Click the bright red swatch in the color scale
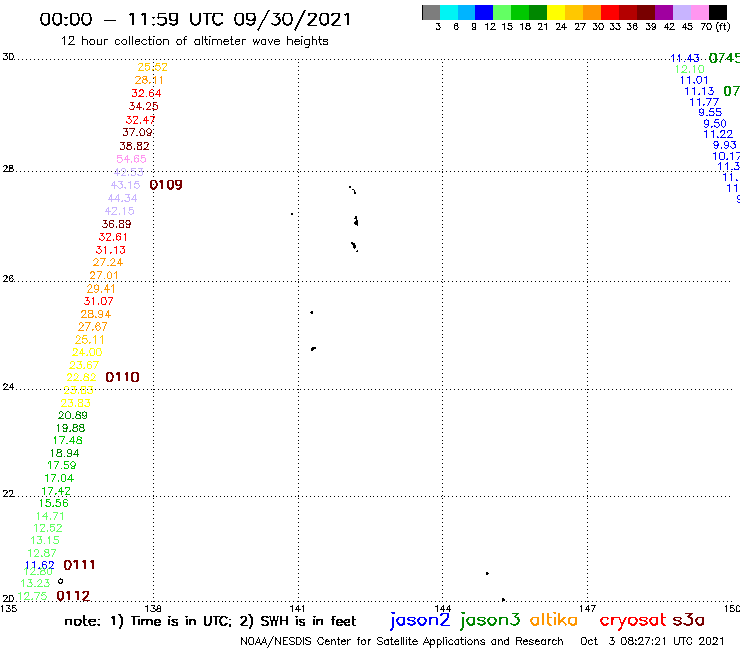The image size is (740, 650). (610, 12)
